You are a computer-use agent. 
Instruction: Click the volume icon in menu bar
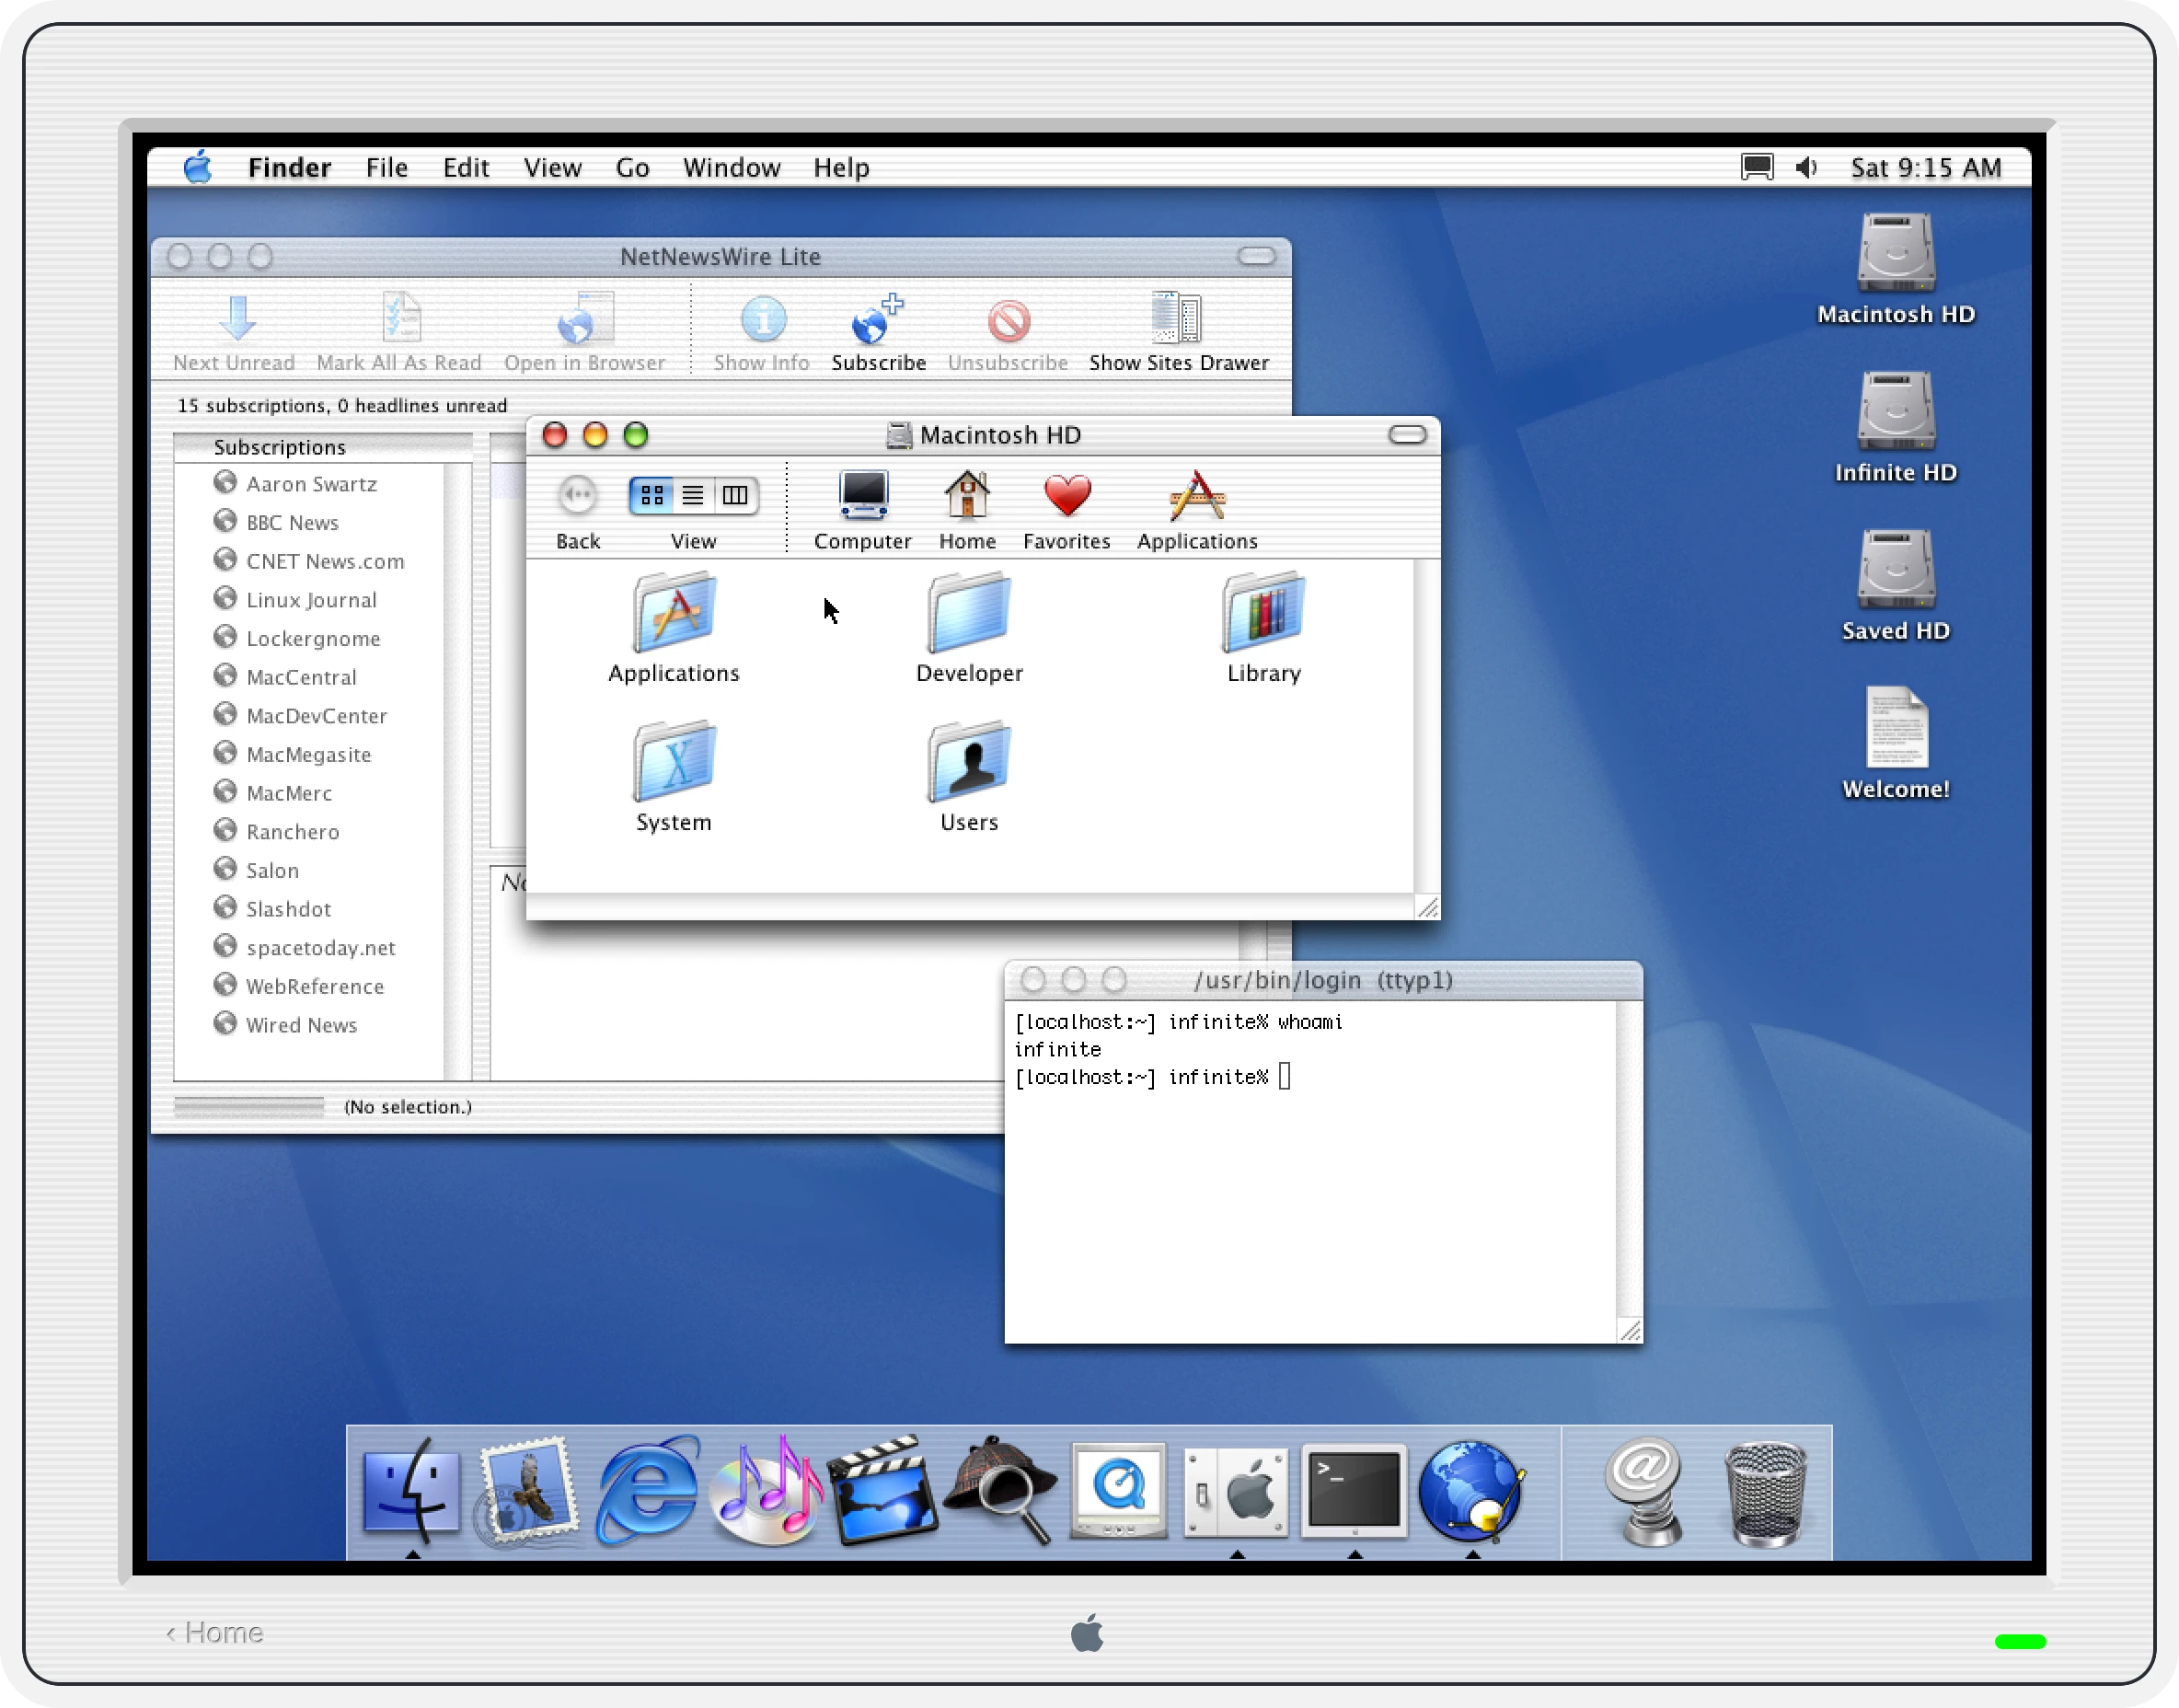[x=1805, y=168]
